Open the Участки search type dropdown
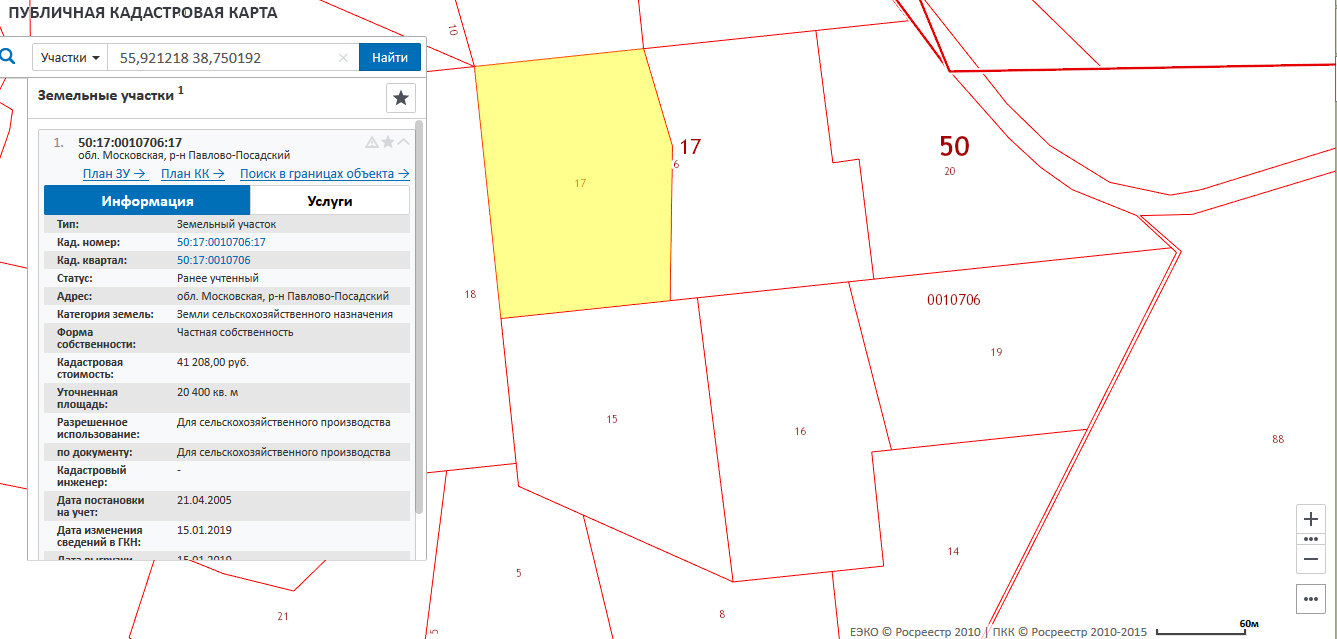 [x=70, y=58]
